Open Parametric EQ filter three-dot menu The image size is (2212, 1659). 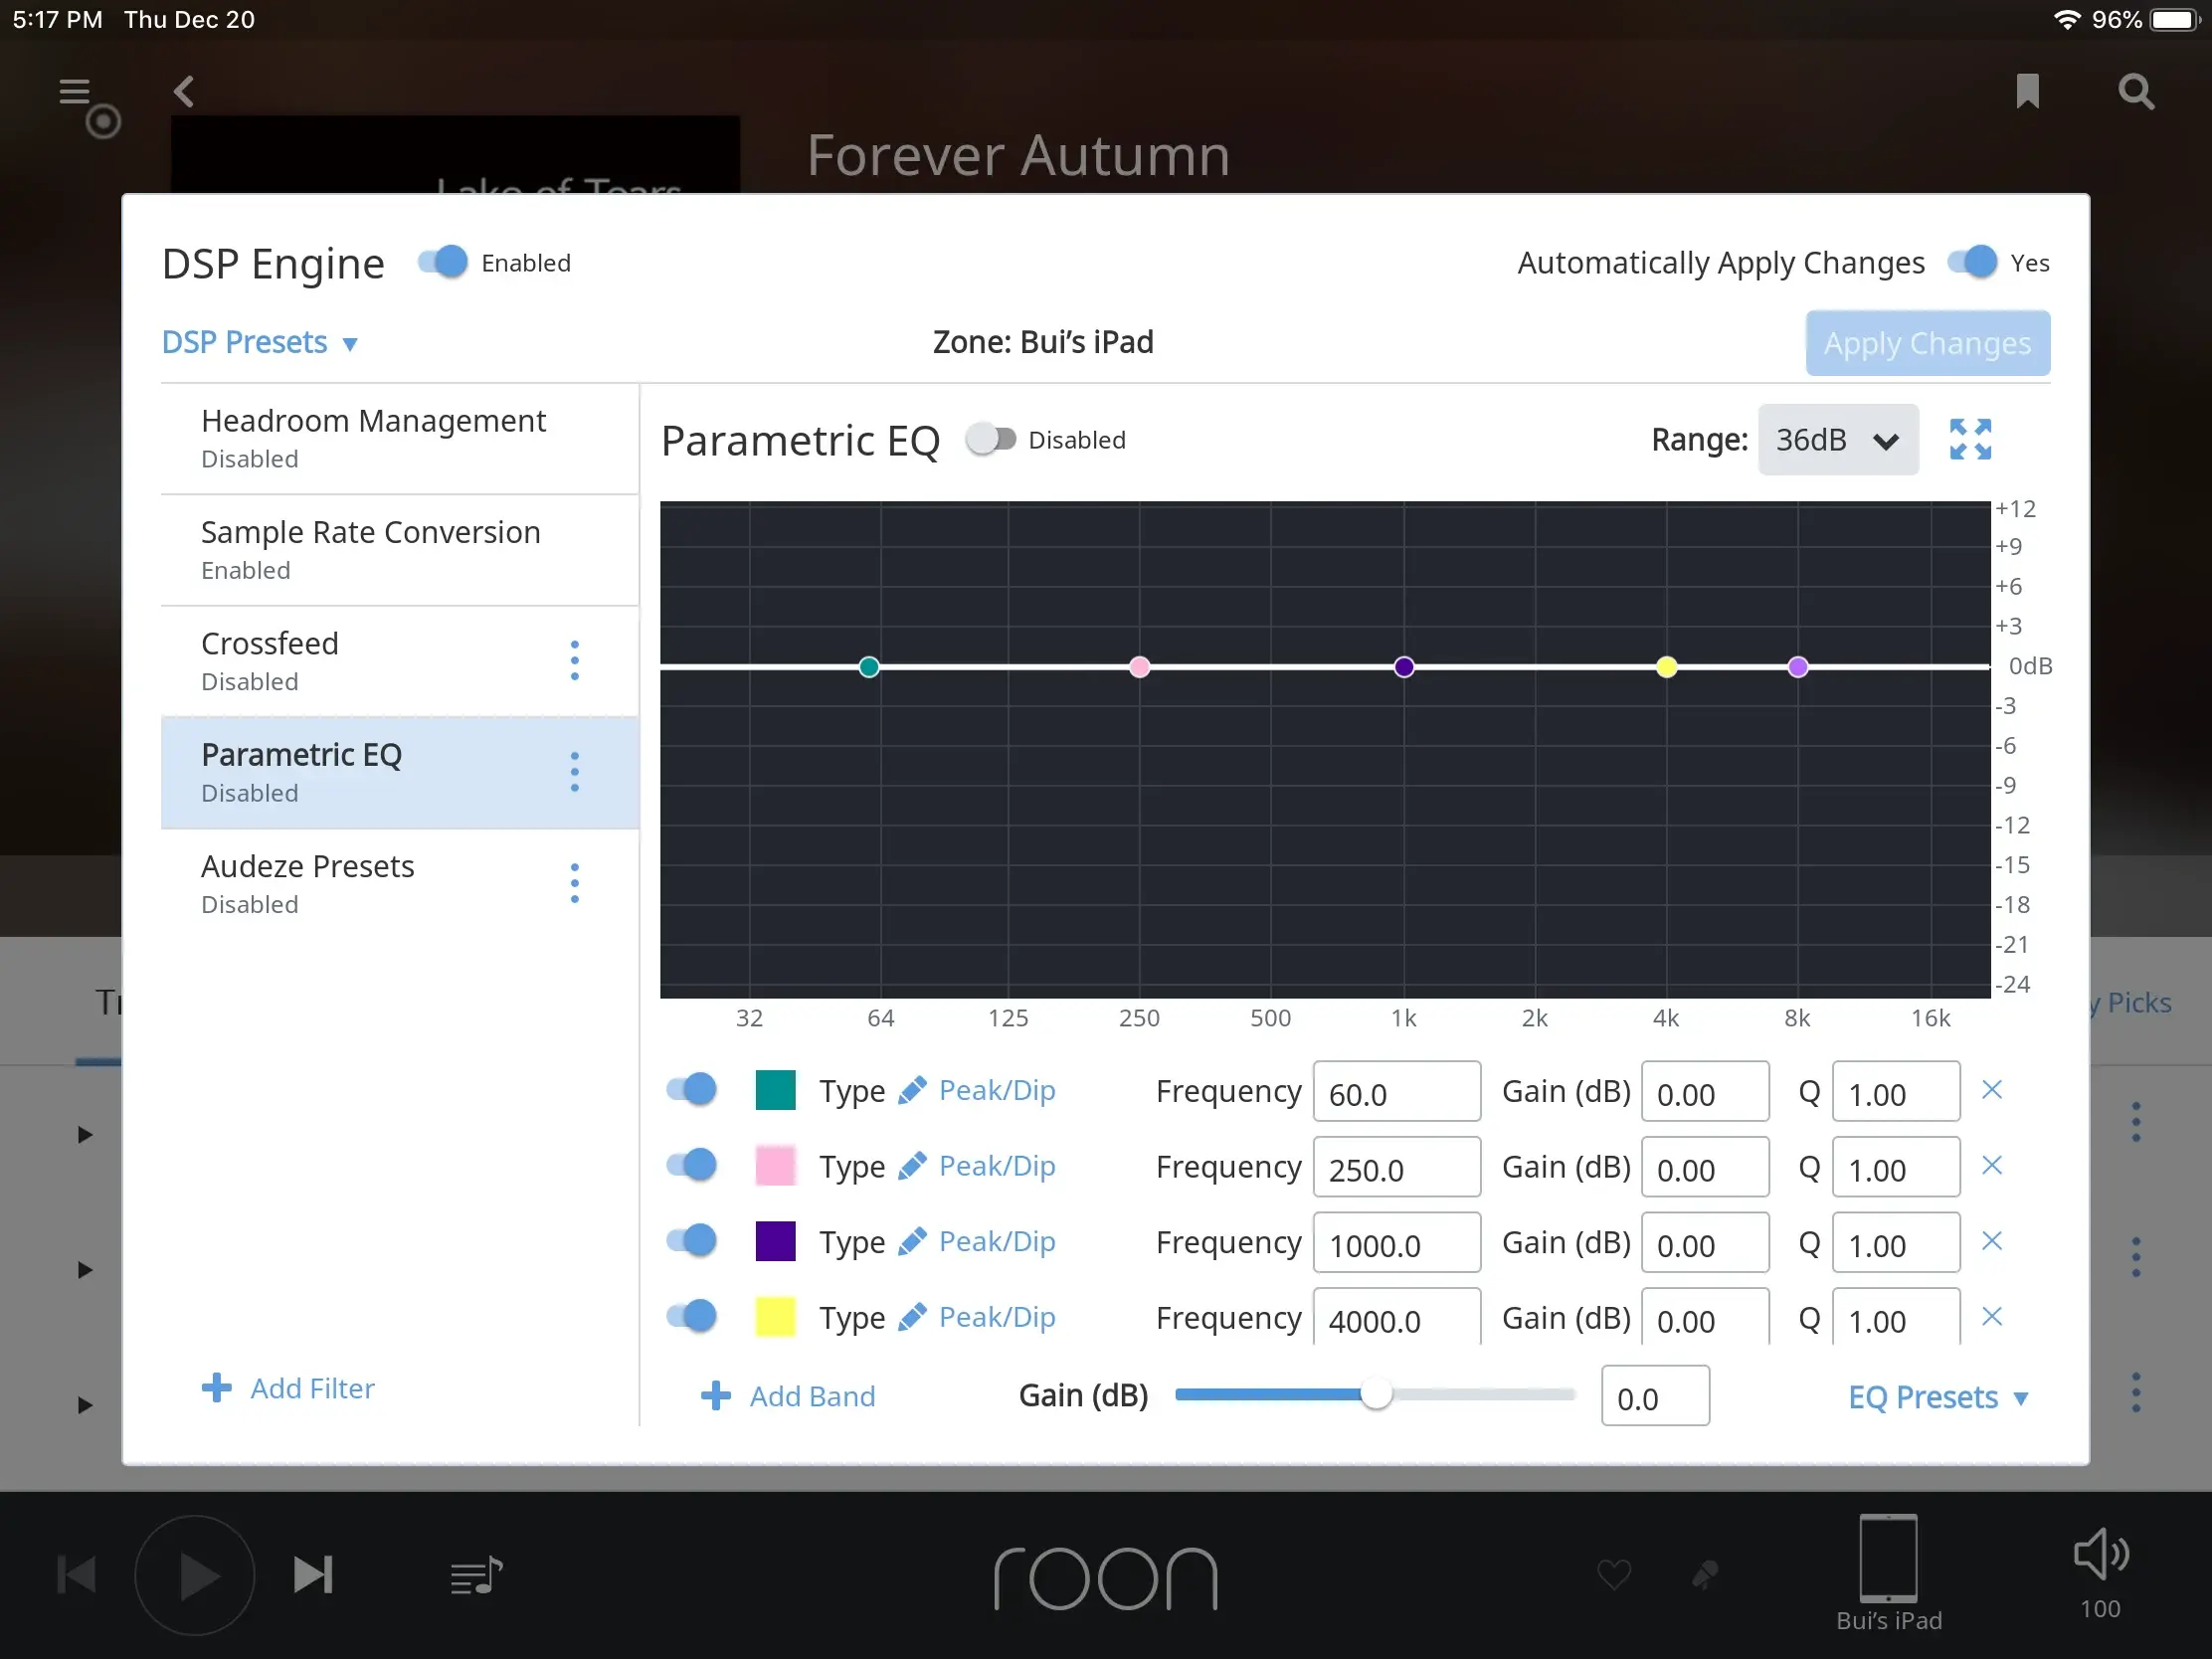click(574, 772)
